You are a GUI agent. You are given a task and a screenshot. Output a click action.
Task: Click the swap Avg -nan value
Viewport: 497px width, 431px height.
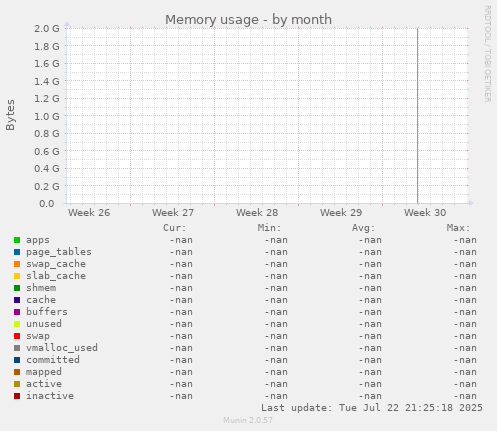370,336
